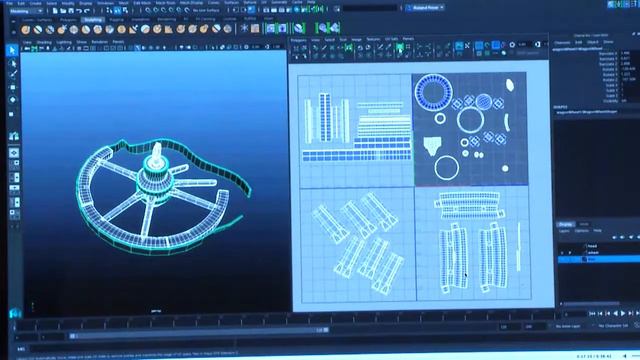The height and width of the screenshot is (360, 640).
Task: Click Play Backward playback button
Action: point(616,313)
